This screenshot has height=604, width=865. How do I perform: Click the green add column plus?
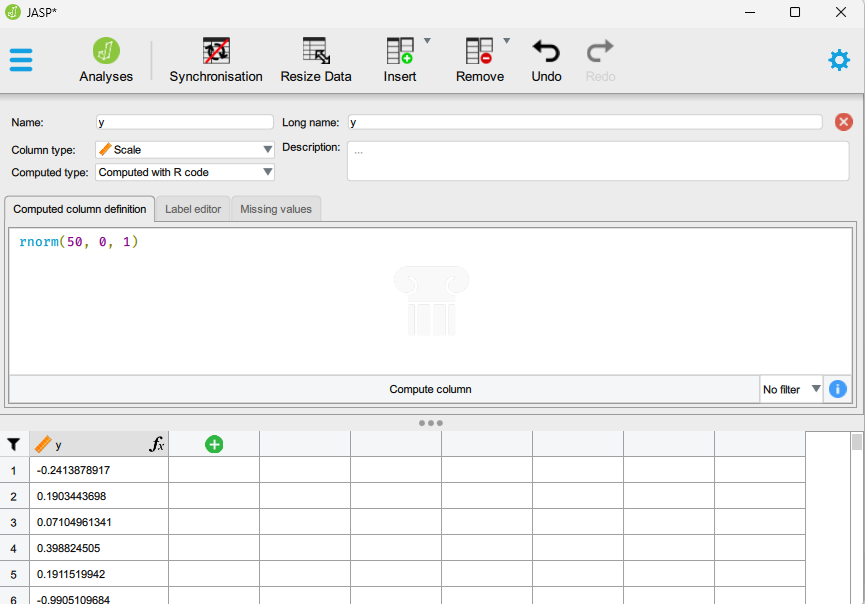[x=214, y=444]
